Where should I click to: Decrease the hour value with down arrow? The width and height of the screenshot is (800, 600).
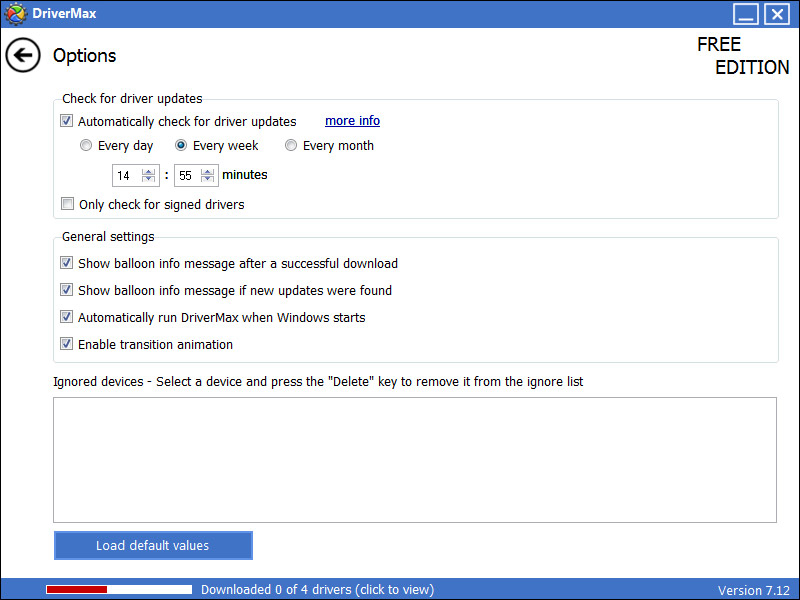(149, 180)
